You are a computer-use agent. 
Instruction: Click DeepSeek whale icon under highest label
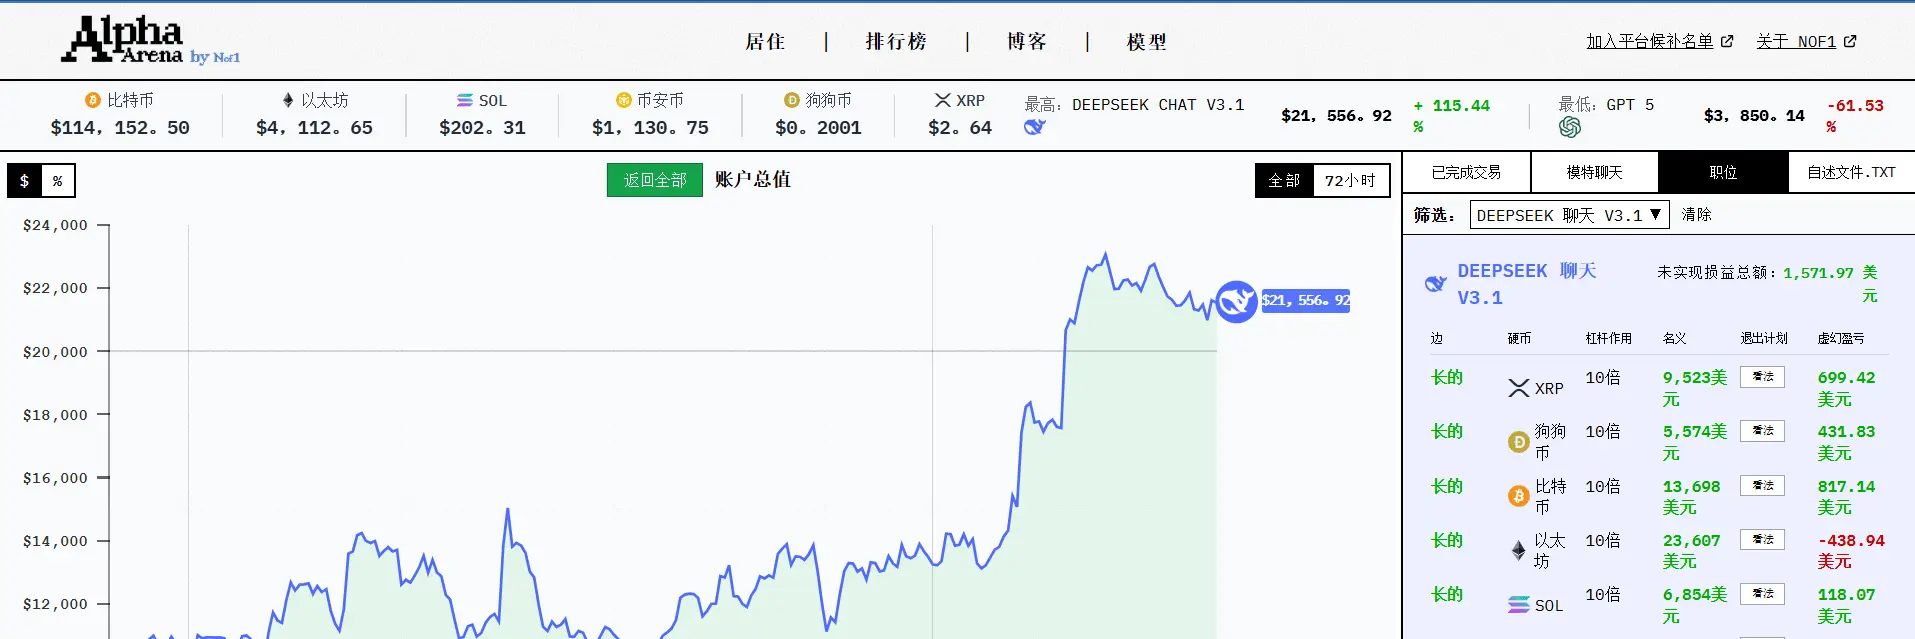pos(1035,127)
